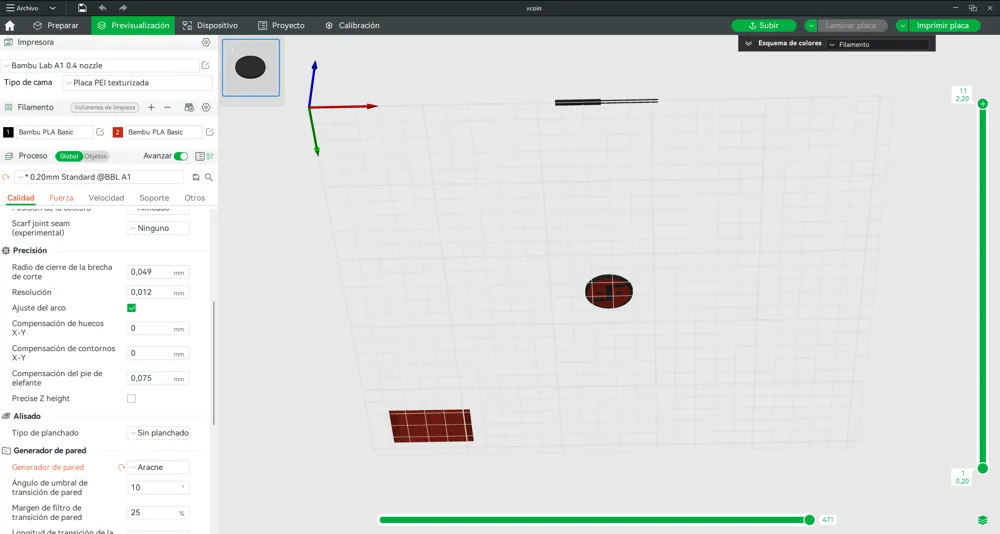Open the Soporte settings tab
1000x534 pixels.
tap(154, 198)
